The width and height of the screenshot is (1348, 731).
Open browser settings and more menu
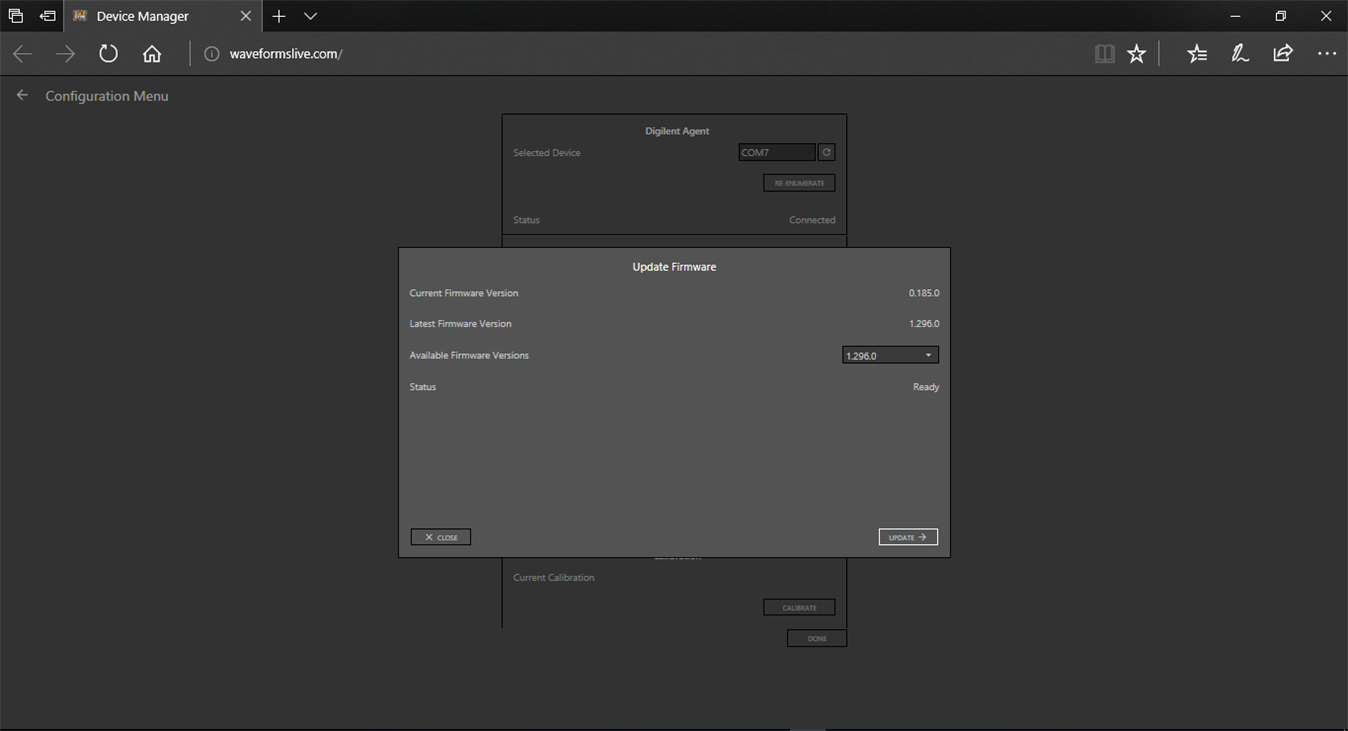click(x=1327, y=54)
